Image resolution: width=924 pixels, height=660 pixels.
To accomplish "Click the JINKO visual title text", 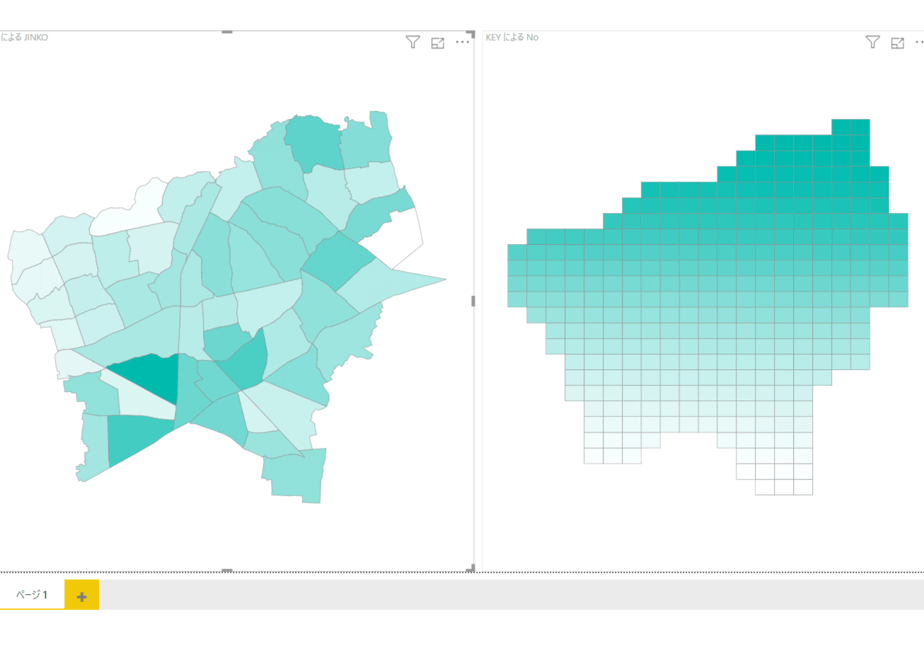I will click(x=24, y=37).
